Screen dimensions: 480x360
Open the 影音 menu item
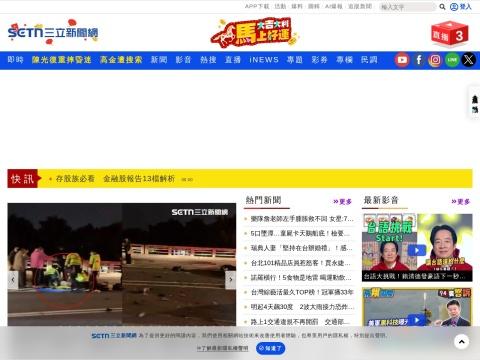[x=184, y=60]
